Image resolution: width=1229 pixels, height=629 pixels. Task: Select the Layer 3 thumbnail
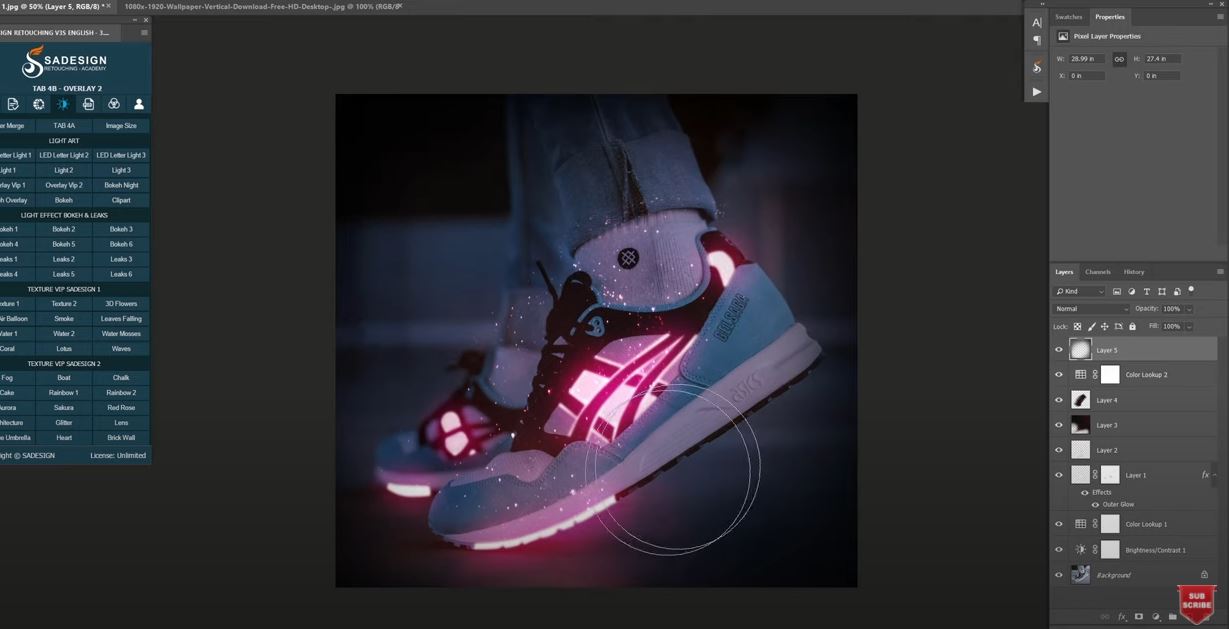tap(1080, 425)
